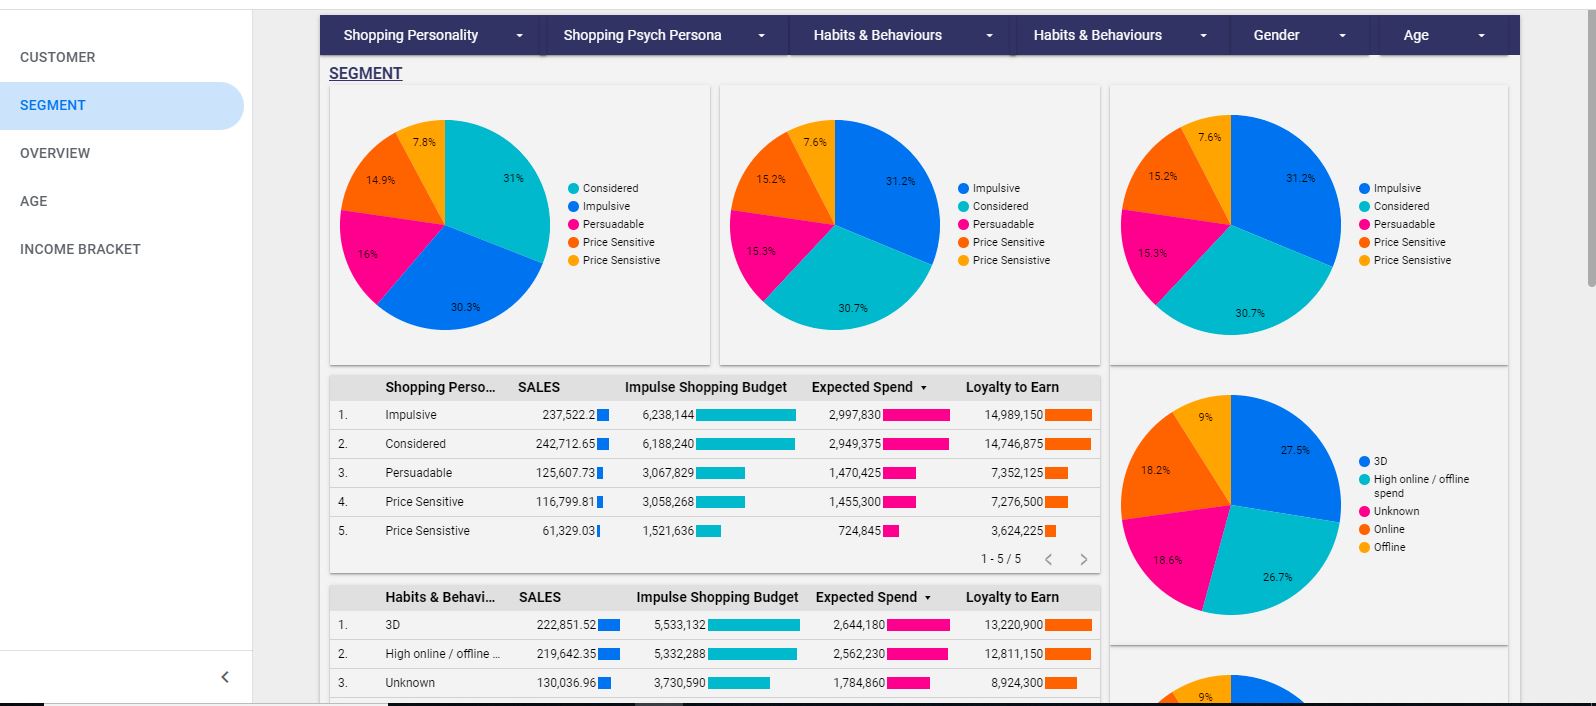Go to previous page in Shopping Personality table
The width and height of the screenshot is (1596, 706).
click(x=1049, y=559)
